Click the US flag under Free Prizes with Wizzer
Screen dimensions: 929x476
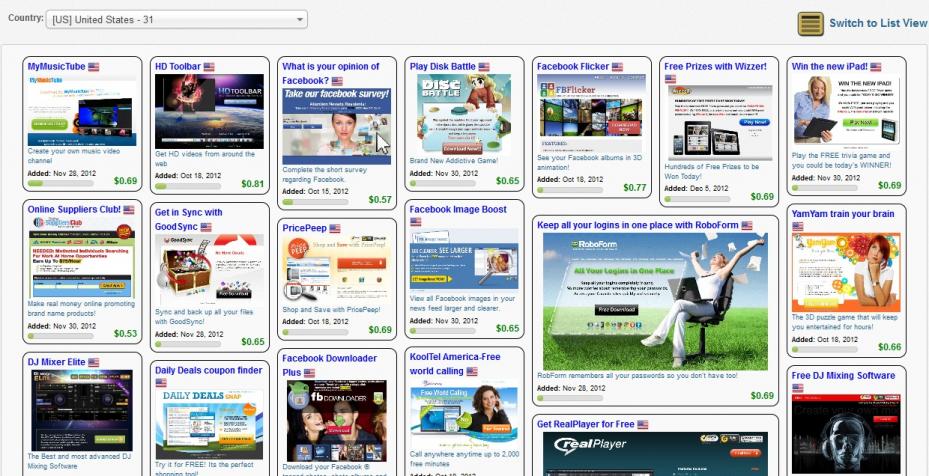[x=669, y=79]
